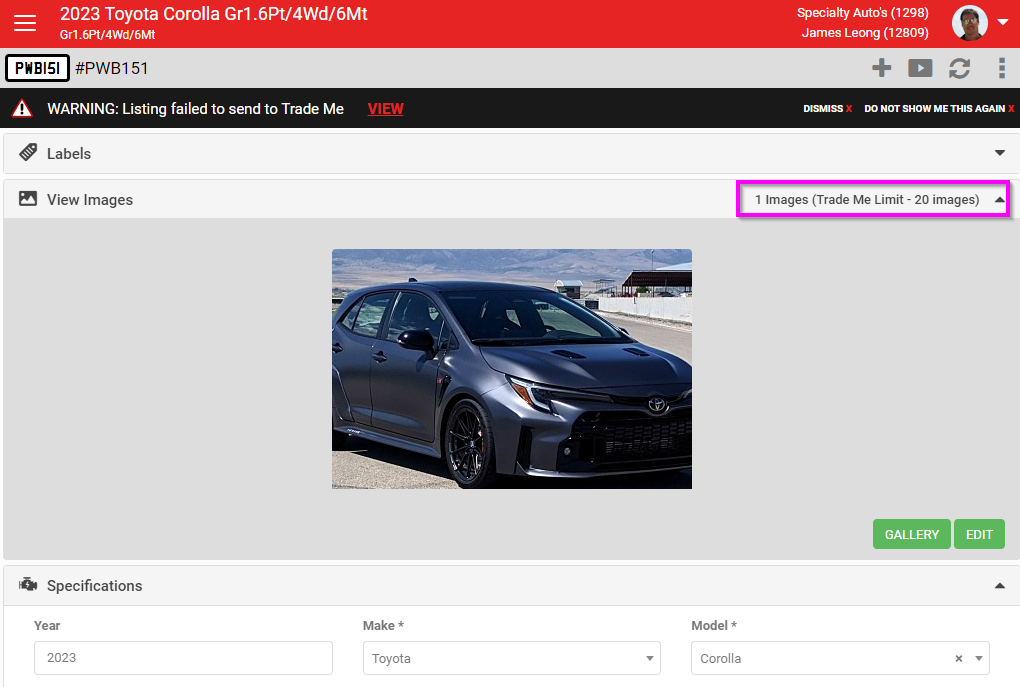Screen dimensions: 1020x687
Task: Open the three-dot more options menu
Action: pyautogui.click(x=1002, y=68)
